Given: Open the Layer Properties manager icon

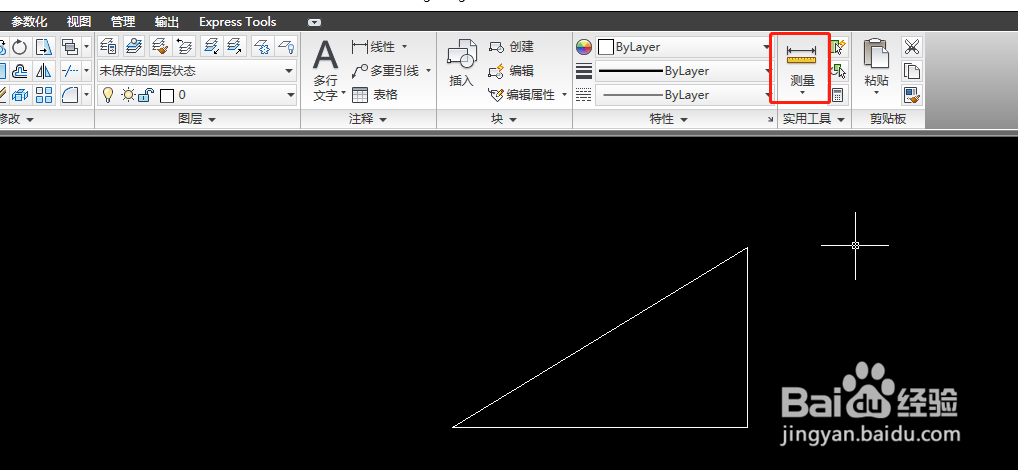Looking at the screenshot, I should point(108,46).
